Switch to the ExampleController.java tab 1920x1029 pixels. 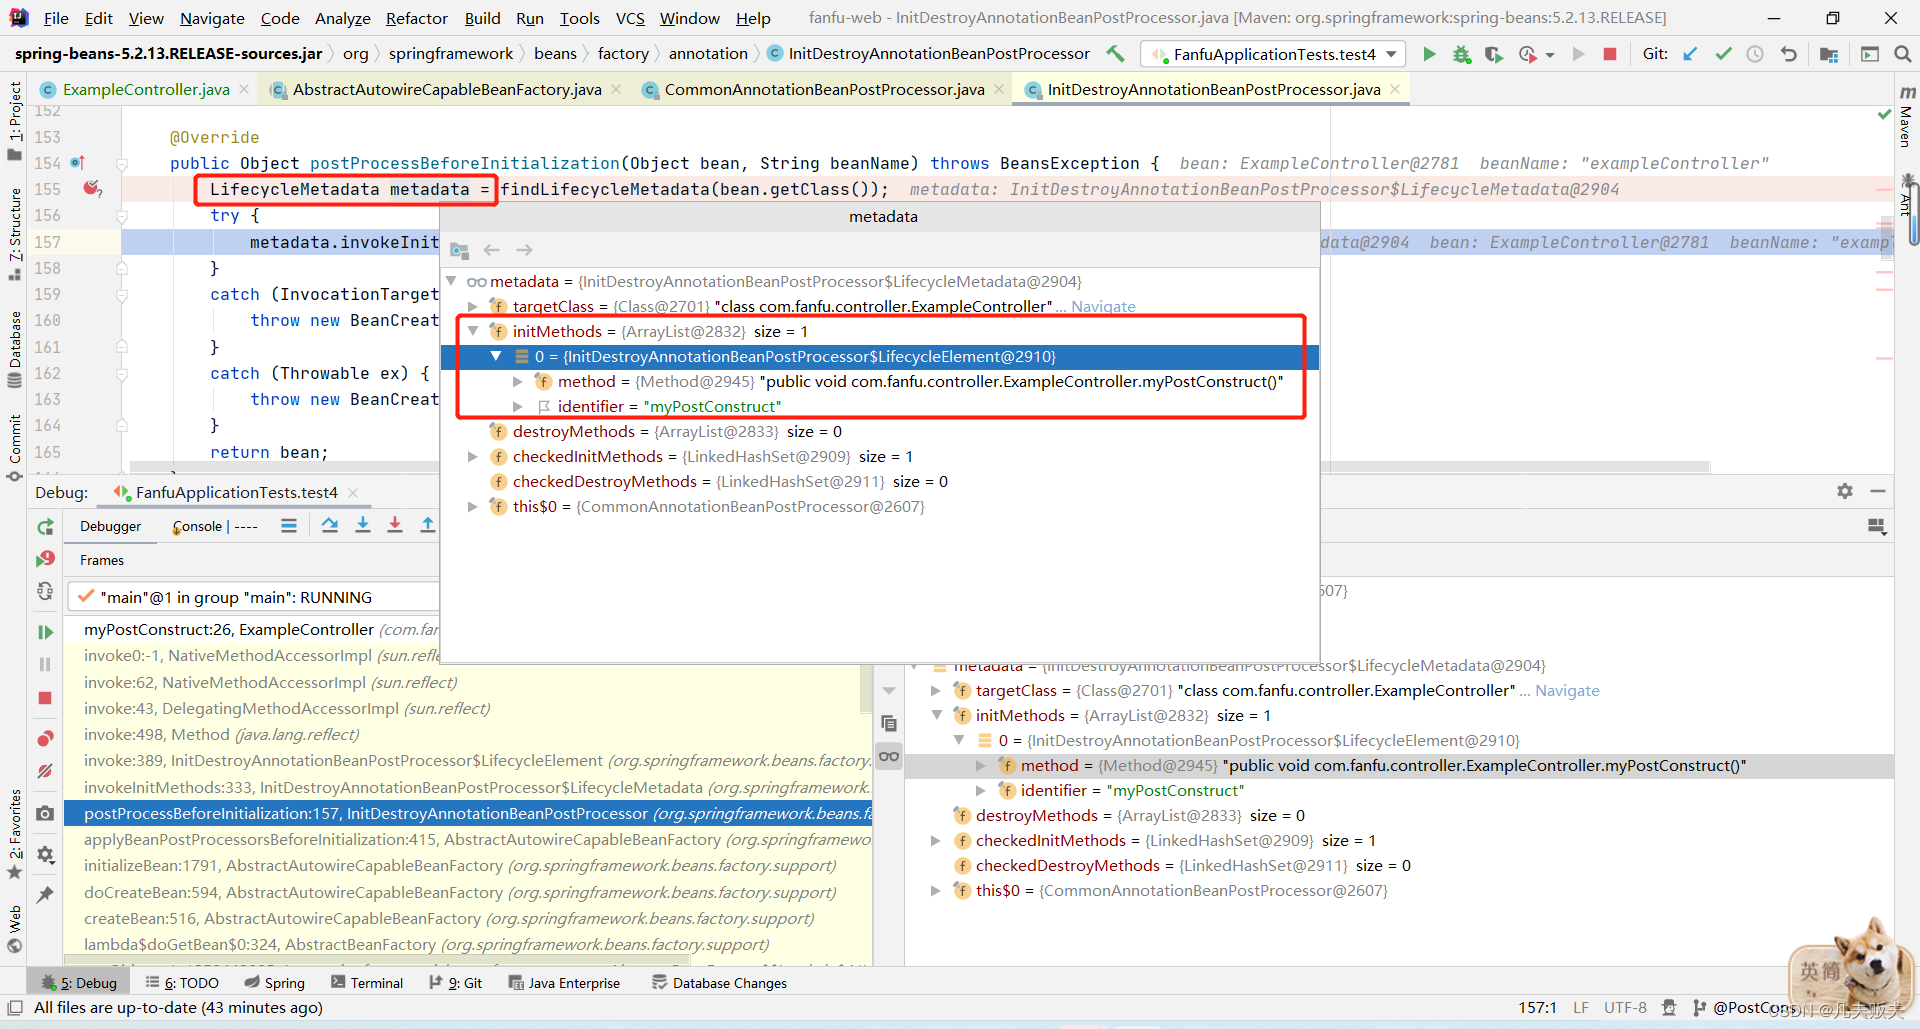tap(146, 90)
